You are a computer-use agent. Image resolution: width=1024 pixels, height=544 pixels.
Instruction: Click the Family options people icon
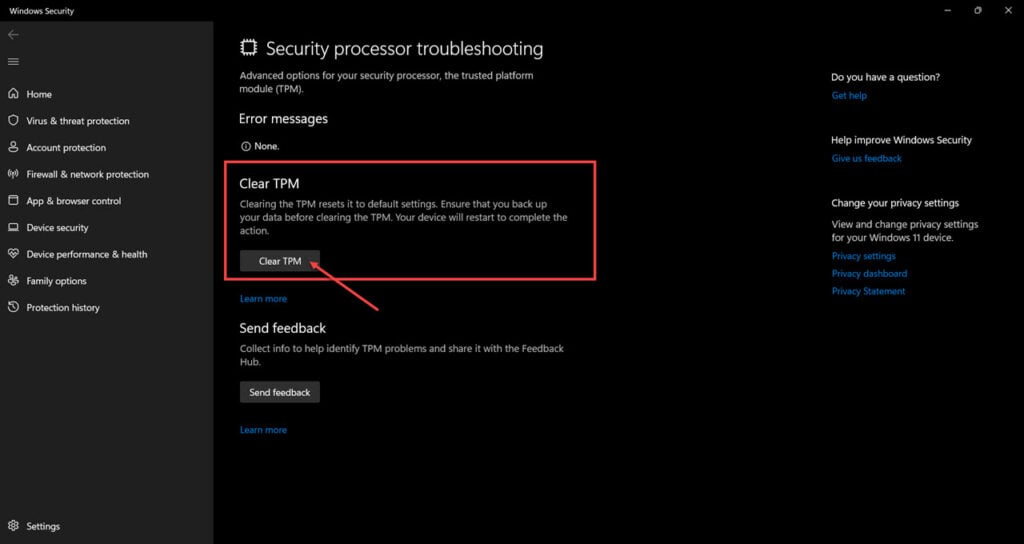click(13, 281)
